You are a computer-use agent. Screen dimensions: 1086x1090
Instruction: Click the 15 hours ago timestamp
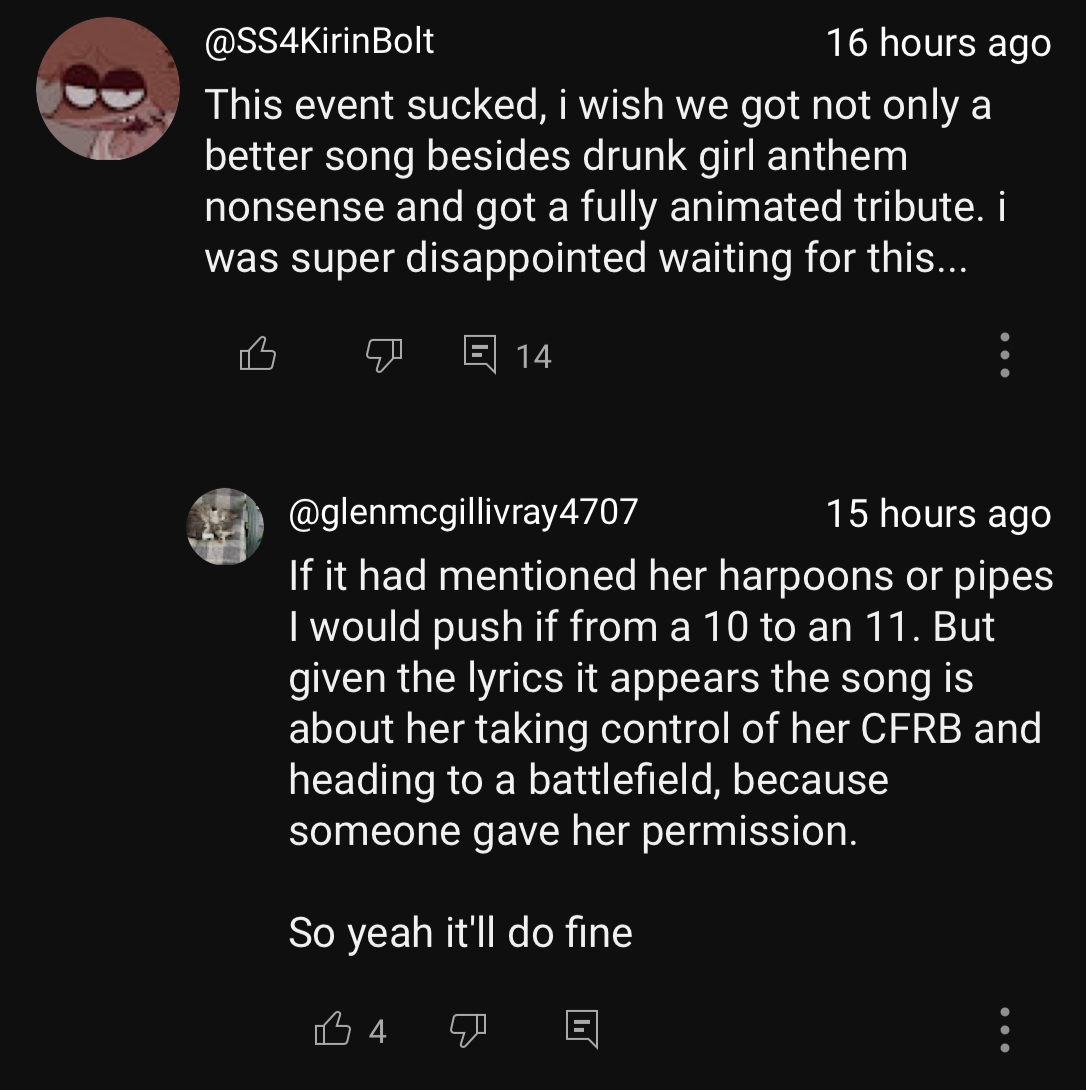(938, 514)
